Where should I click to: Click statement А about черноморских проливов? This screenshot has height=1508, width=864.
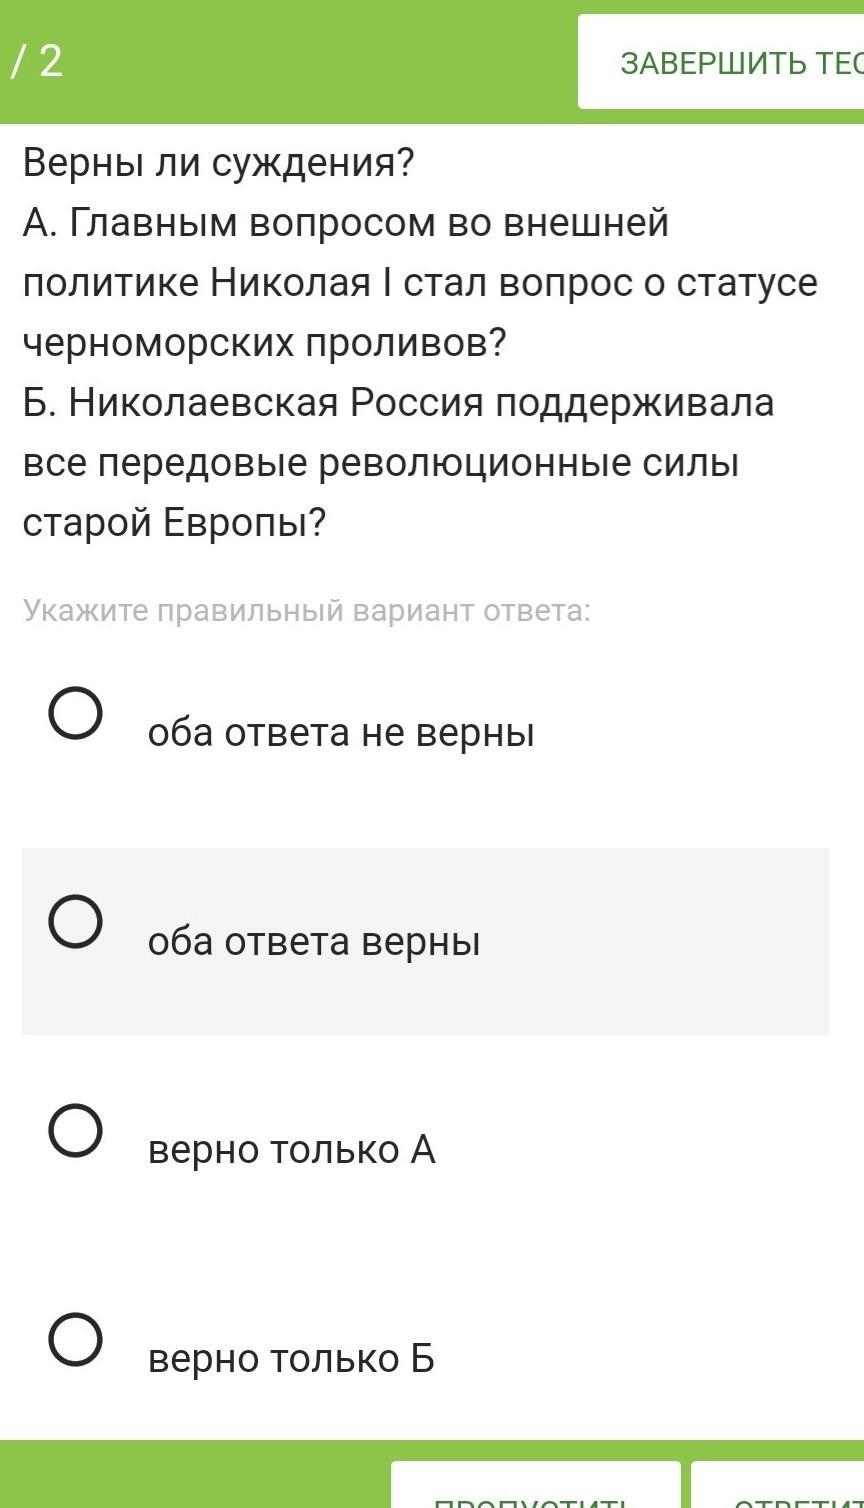[420, 282]
